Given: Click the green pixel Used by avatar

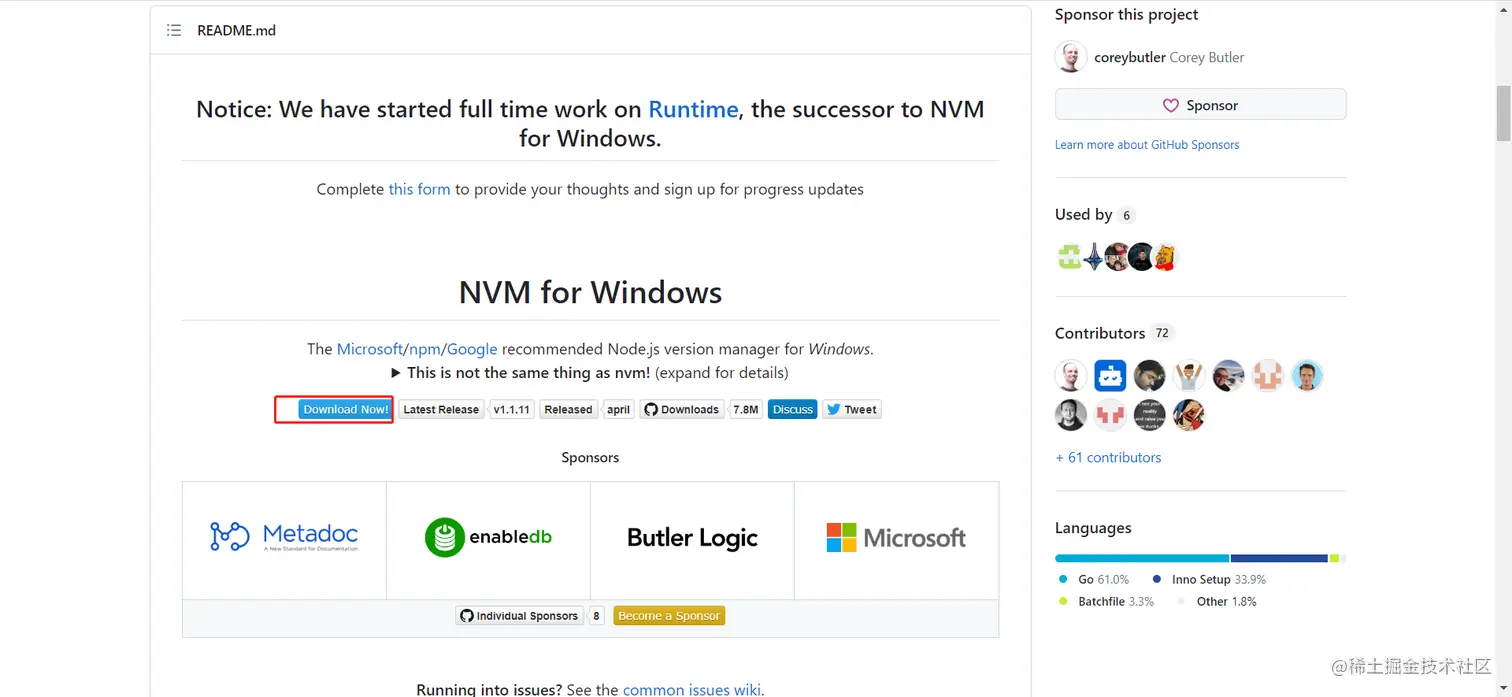Looking at the screenshot, I should coord(1070,257).
